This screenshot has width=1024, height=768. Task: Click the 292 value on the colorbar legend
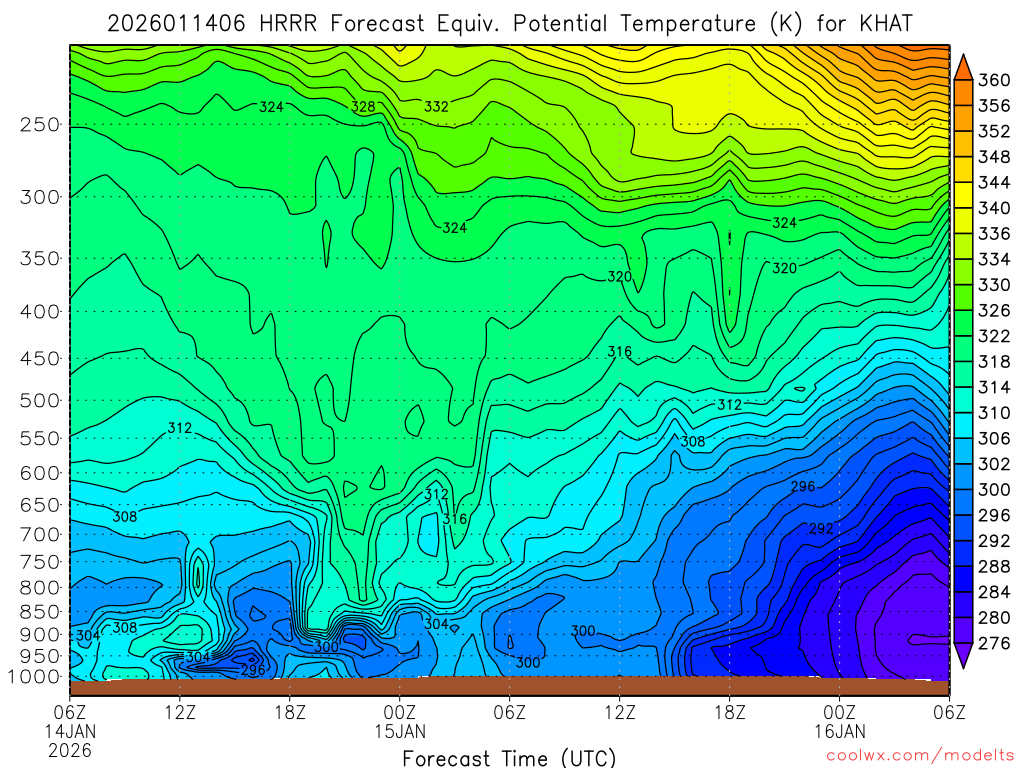pyautogui.click(x=993, y=541)
